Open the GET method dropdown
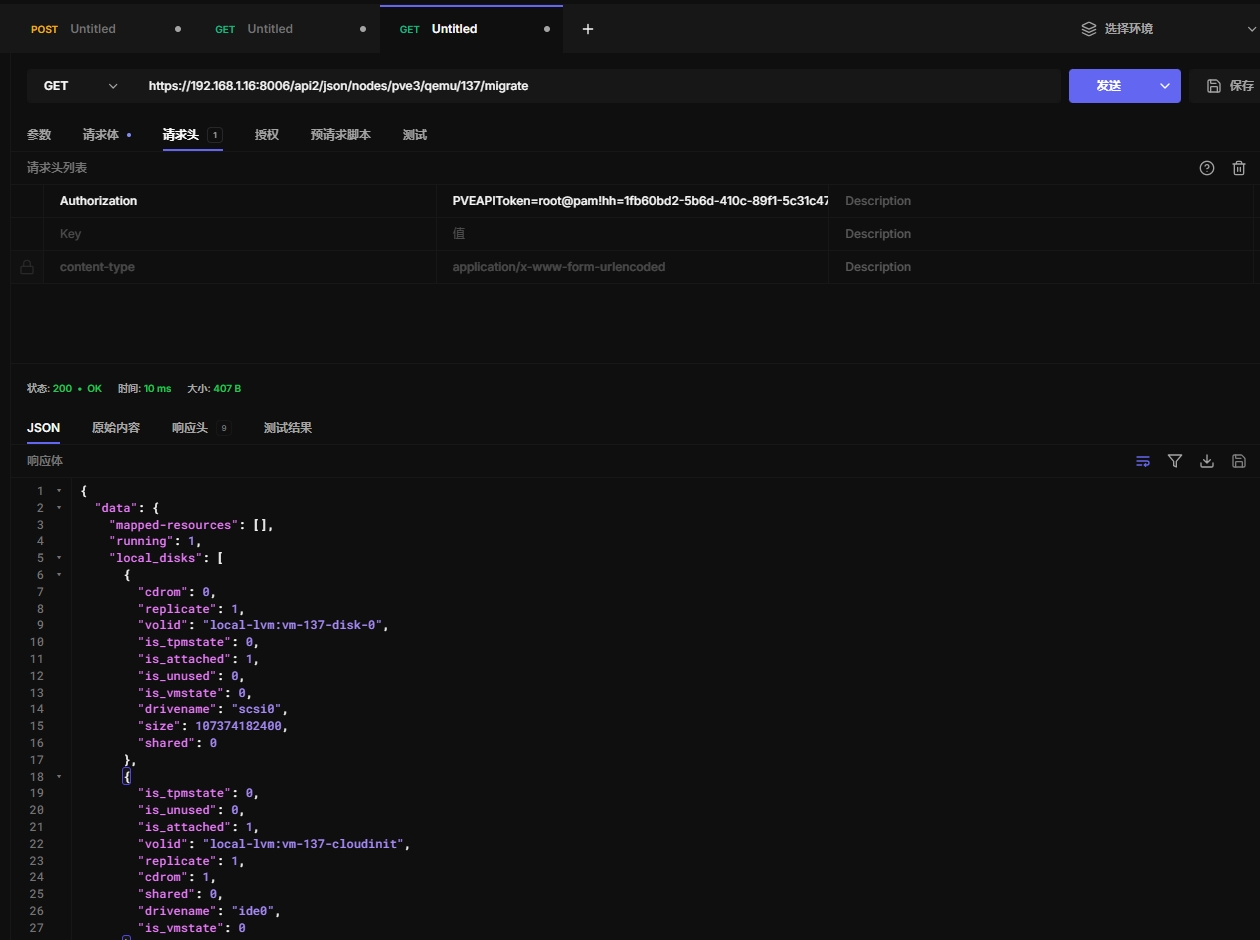This screenshot has height=940, width=1260. tap(80, 86)
